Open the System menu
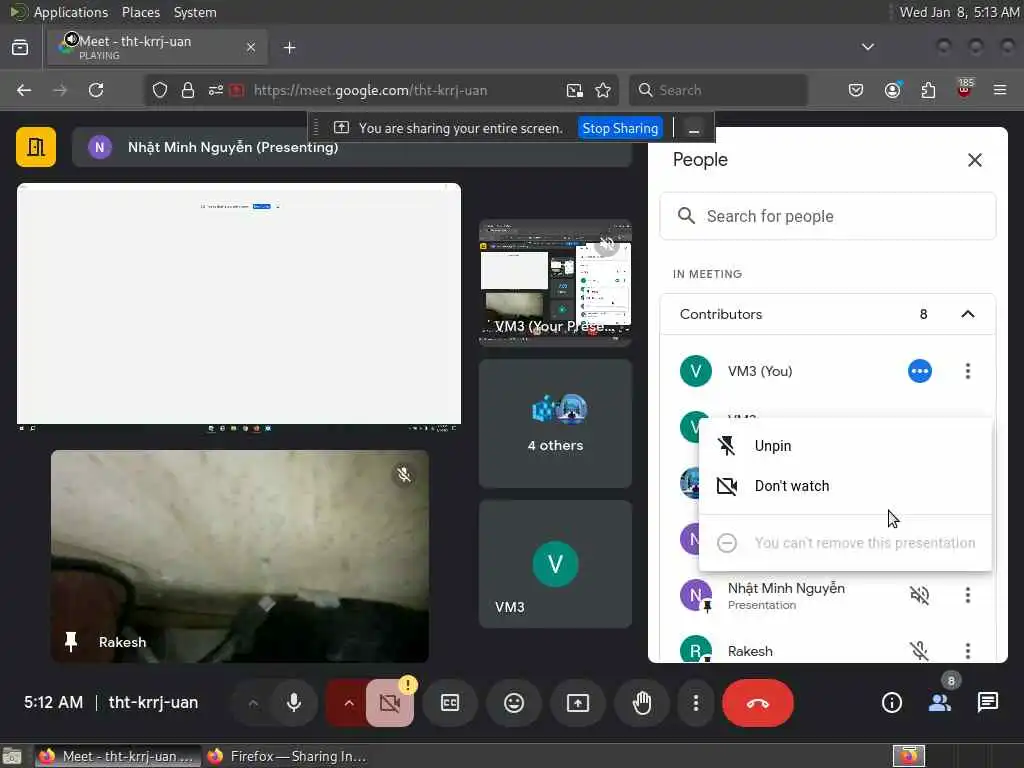The height and width of the screenshot is (768, 1024). pos(195,12)
